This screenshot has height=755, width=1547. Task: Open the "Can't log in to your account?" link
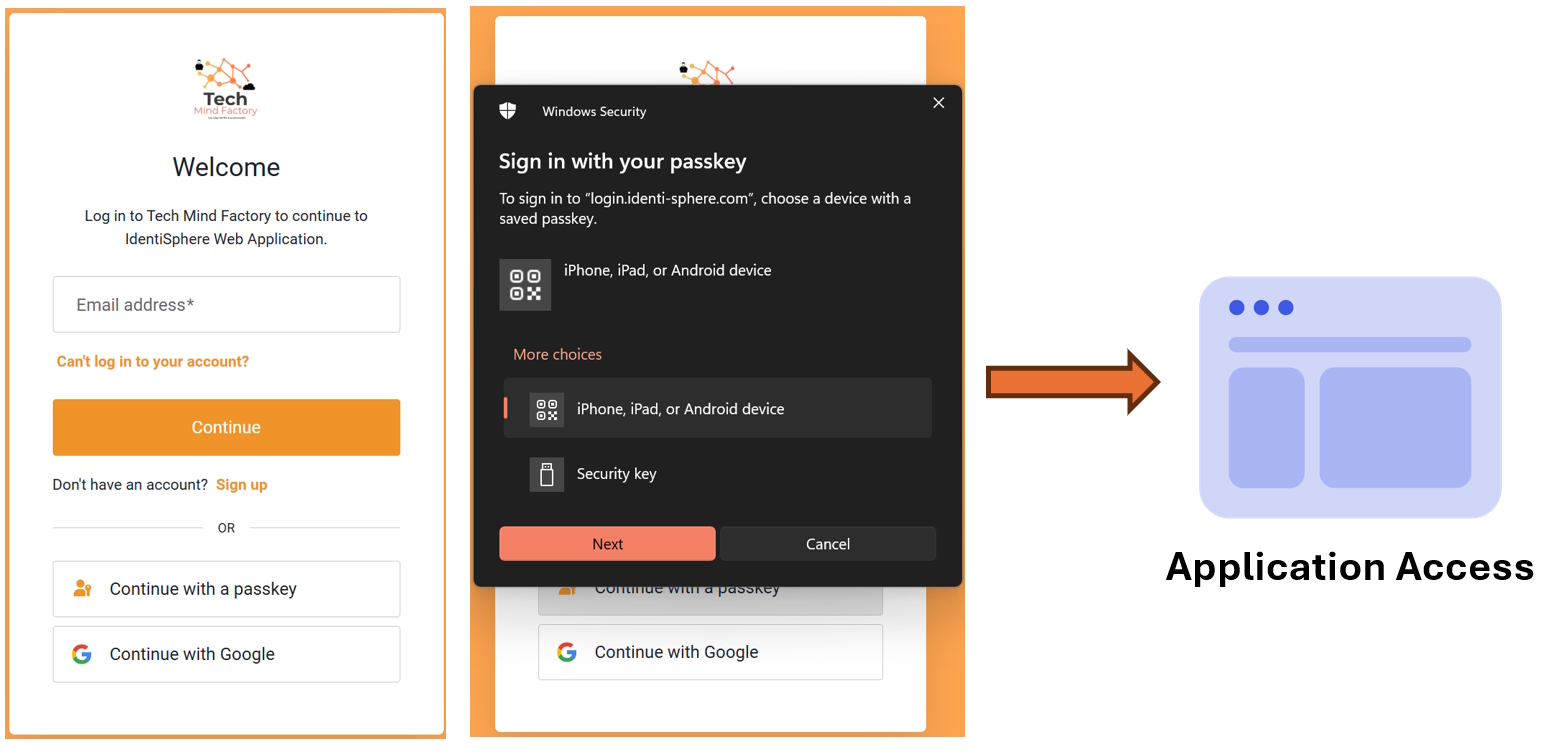pyautogui.click(x=153, y=361)
